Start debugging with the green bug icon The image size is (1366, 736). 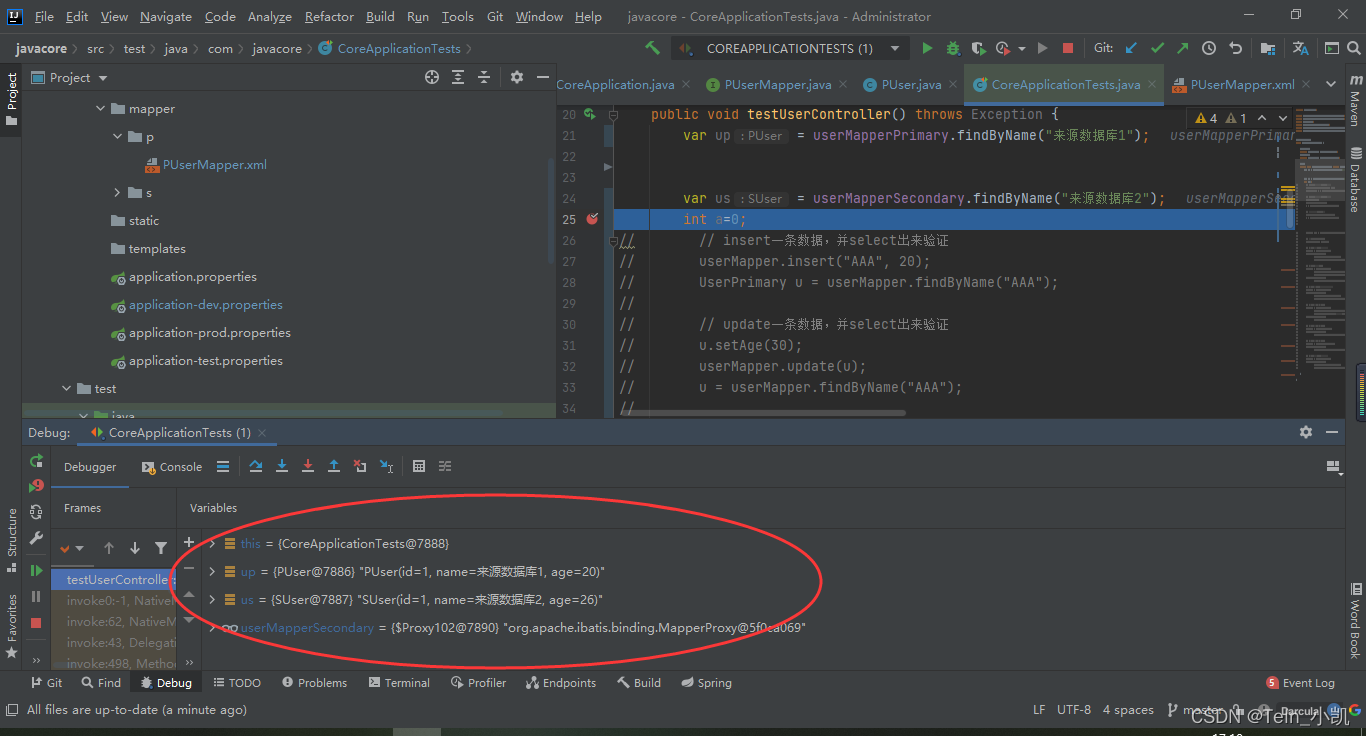953,48
